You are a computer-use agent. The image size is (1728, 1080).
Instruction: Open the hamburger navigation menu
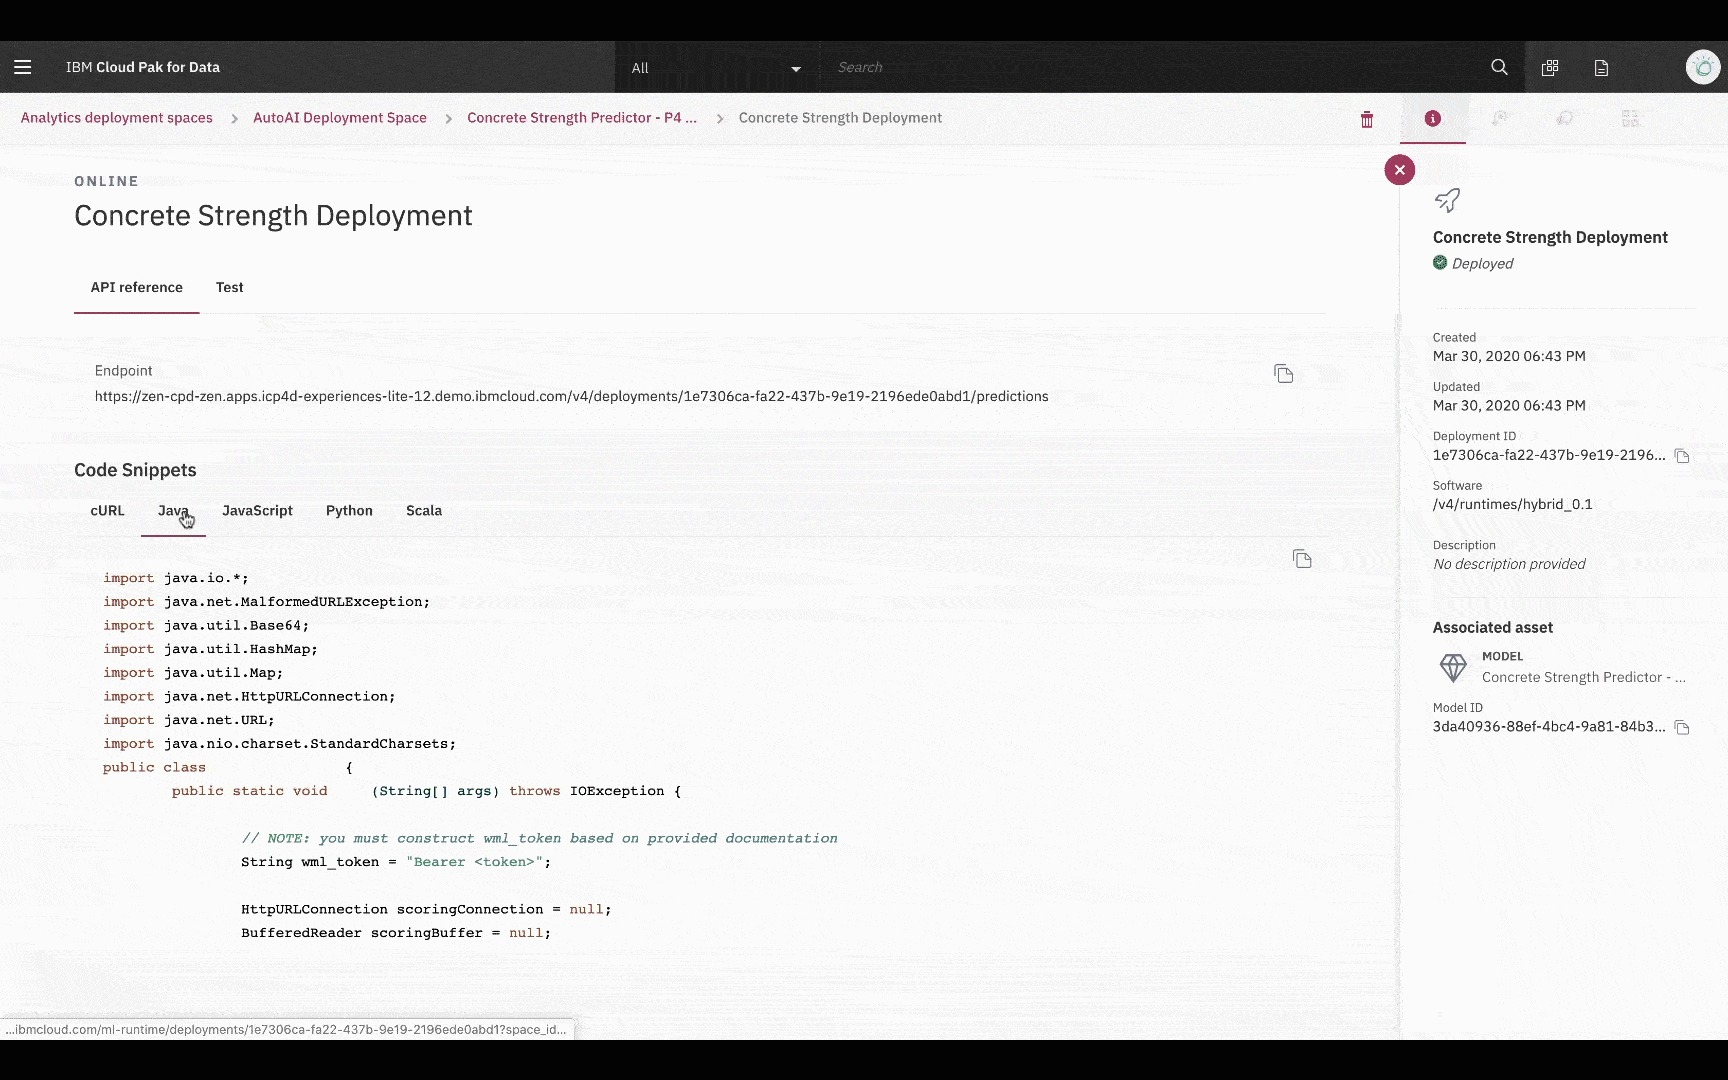click(x=23, y=67)
